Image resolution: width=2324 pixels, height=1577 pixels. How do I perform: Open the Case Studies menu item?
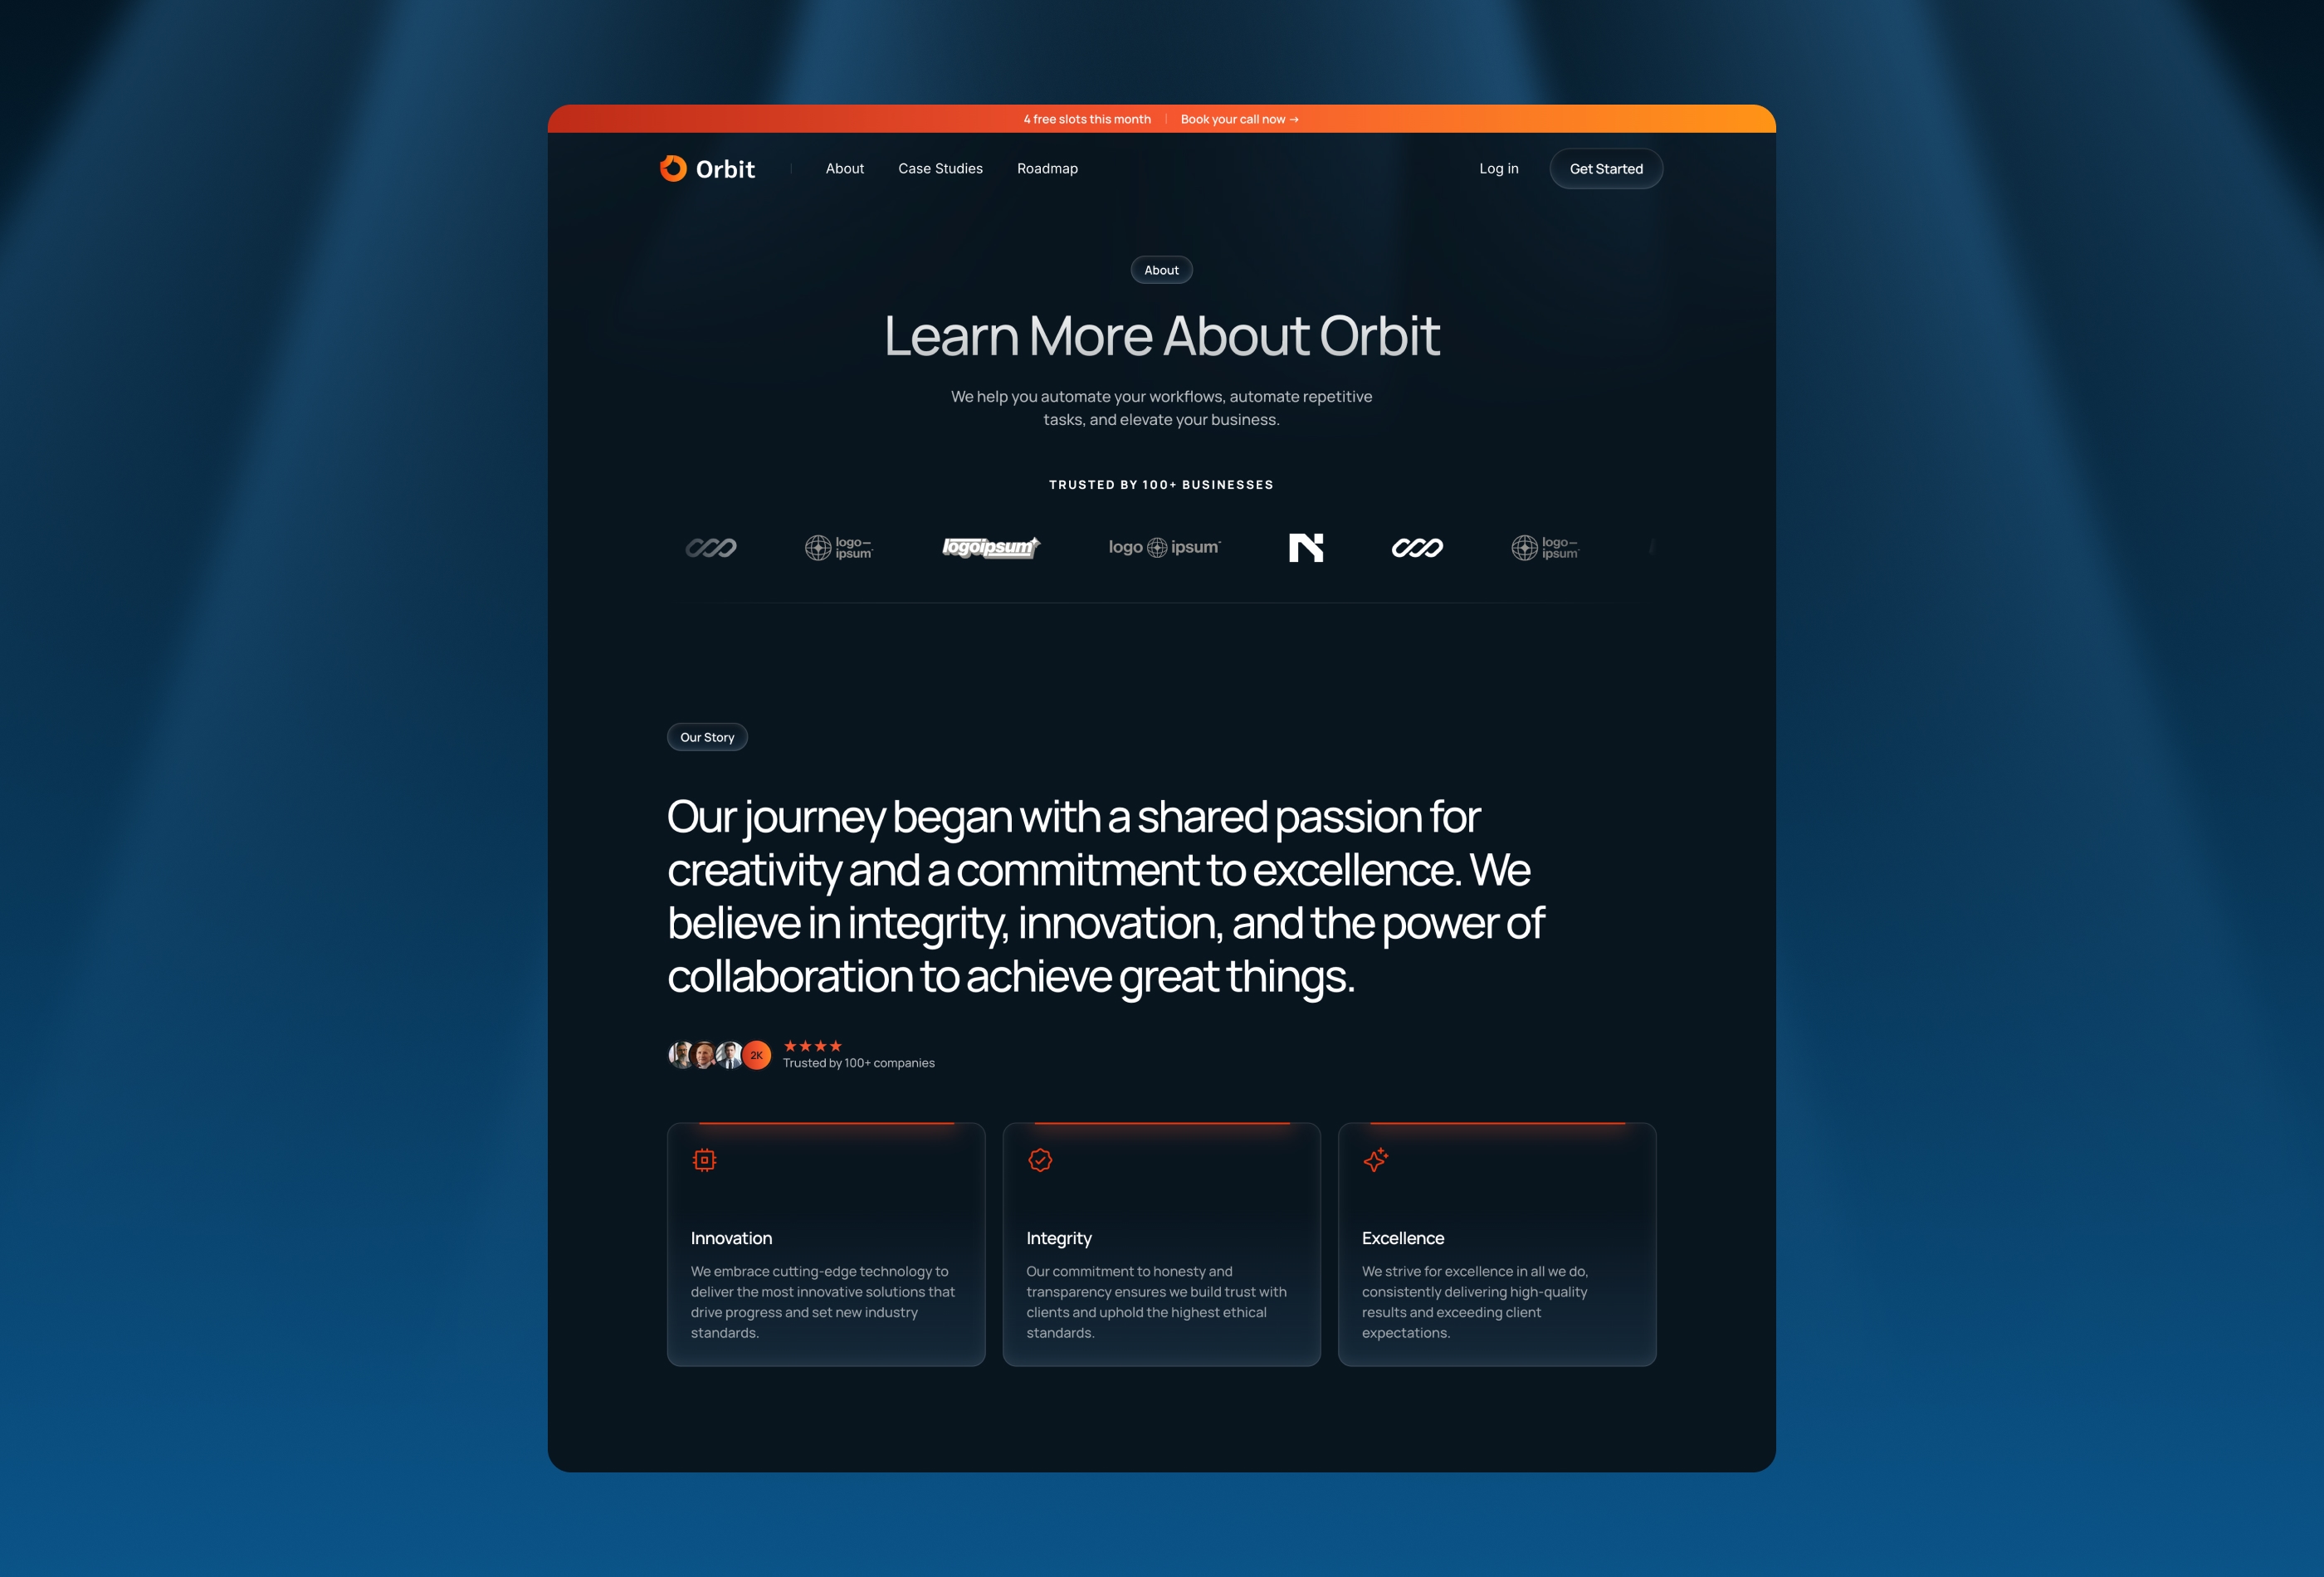coord(940,167)
